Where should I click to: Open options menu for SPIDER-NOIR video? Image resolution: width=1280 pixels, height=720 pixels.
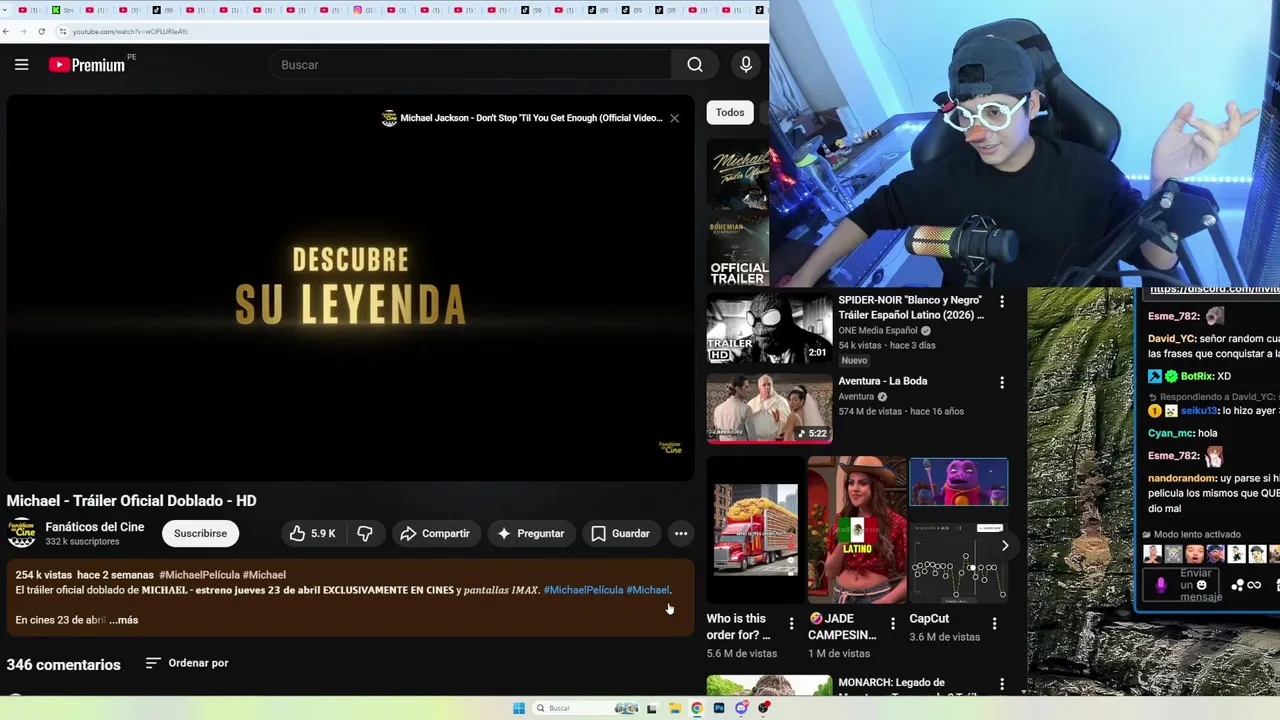[x=1002, y=301]
